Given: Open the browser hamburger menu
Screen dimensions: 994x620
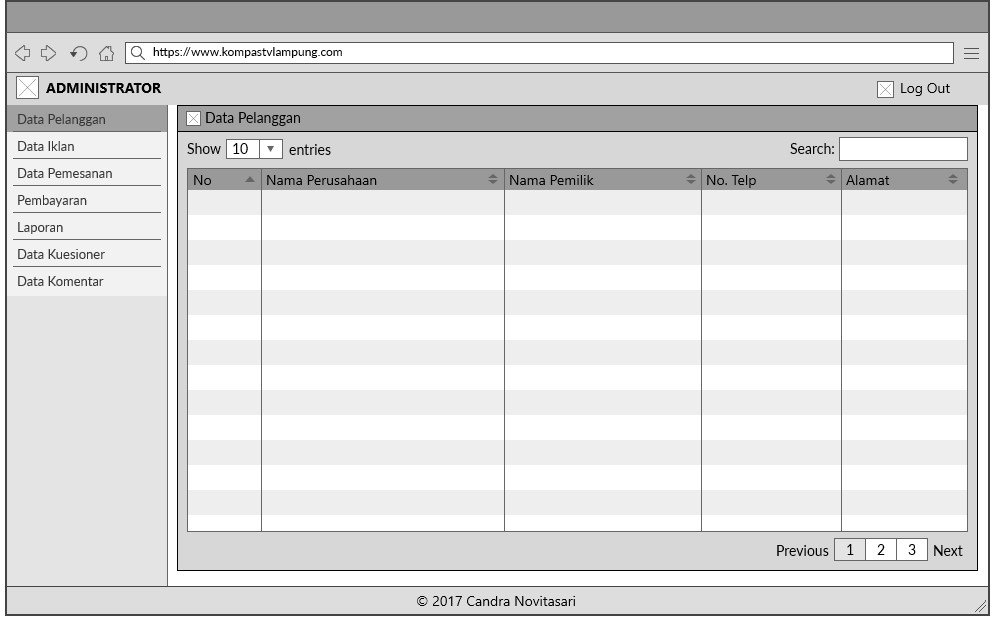Looking at the screenshot, I should tap(971, 53).
